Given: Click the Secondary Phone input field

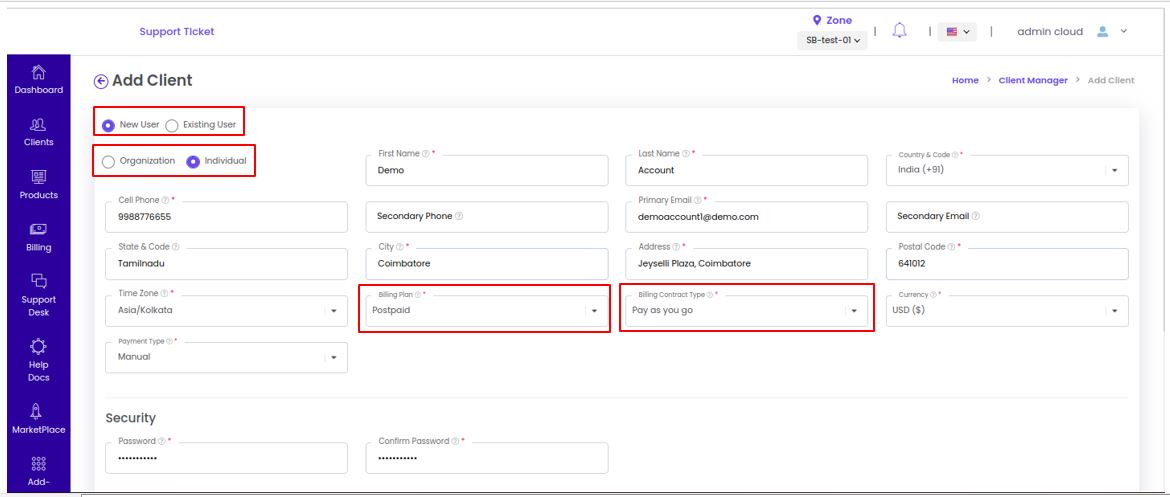Looking at the screenshot, I should (x=487, y=216).
